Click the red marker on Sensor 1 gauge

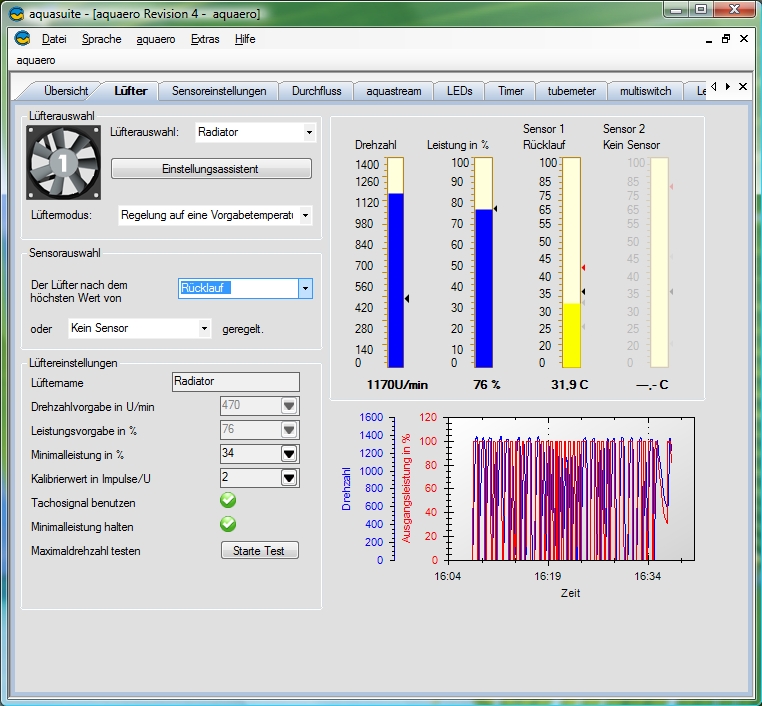click(x=584, y=268)
